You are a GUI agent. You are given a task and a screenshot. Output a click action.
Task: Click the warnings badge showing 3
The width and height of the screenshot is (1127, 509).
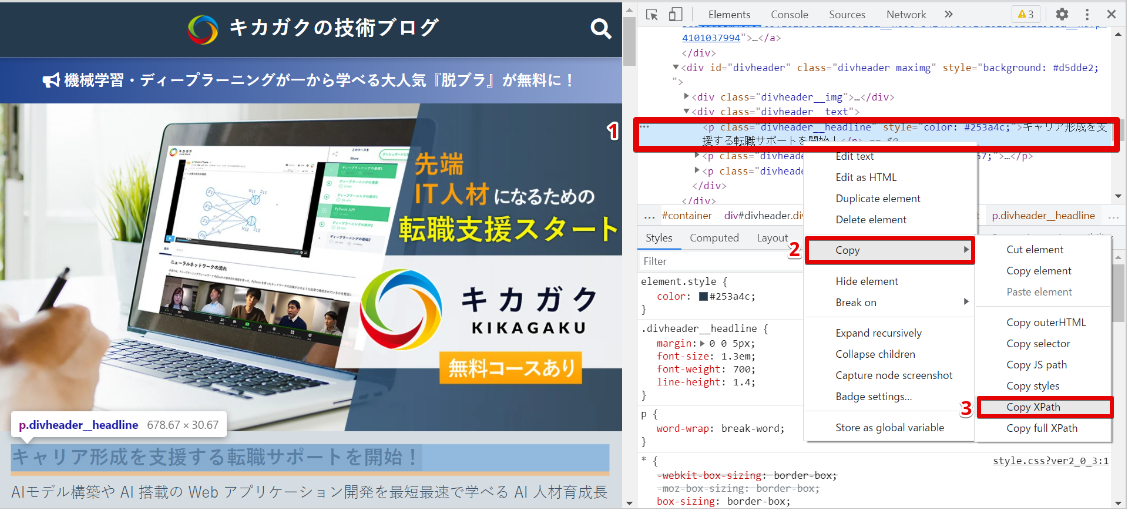point(1026,14)
